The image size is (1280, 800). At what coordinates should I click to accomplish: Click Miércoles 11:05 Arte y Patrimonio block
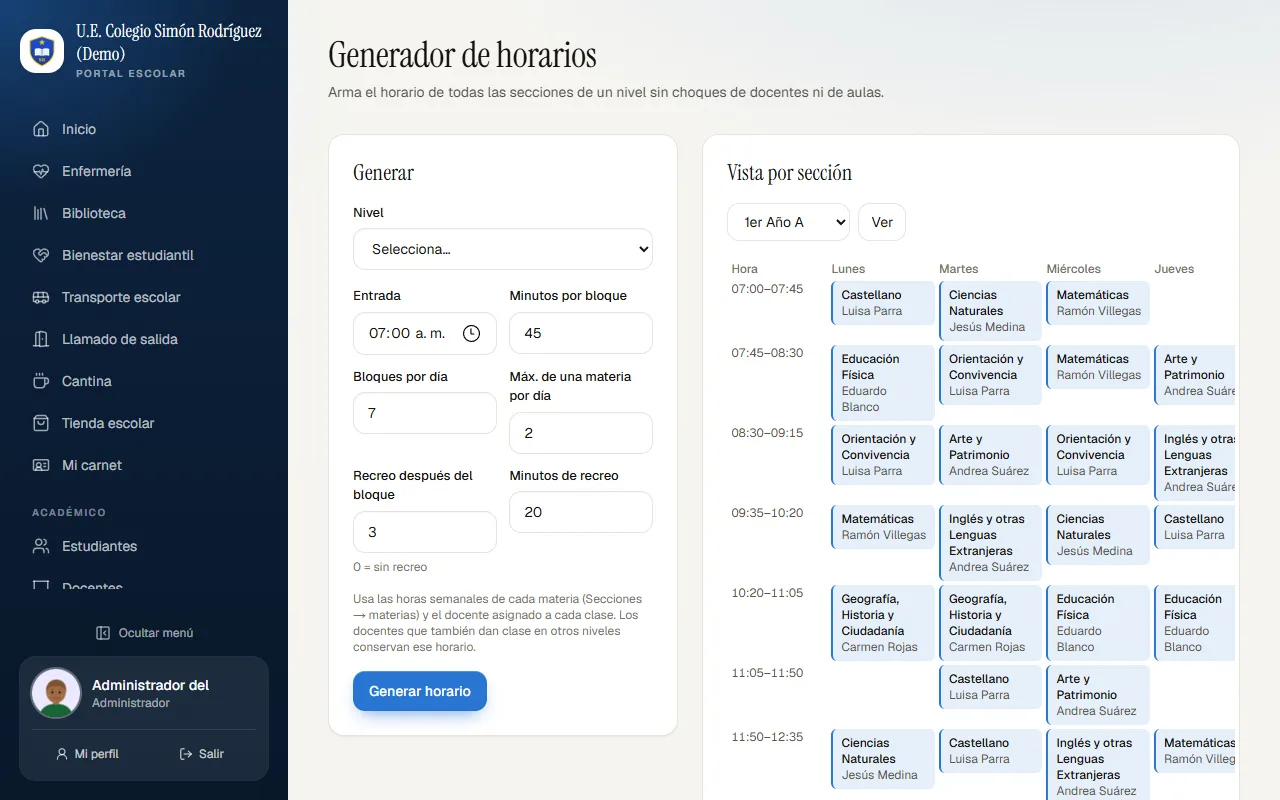click(1098, 695)
